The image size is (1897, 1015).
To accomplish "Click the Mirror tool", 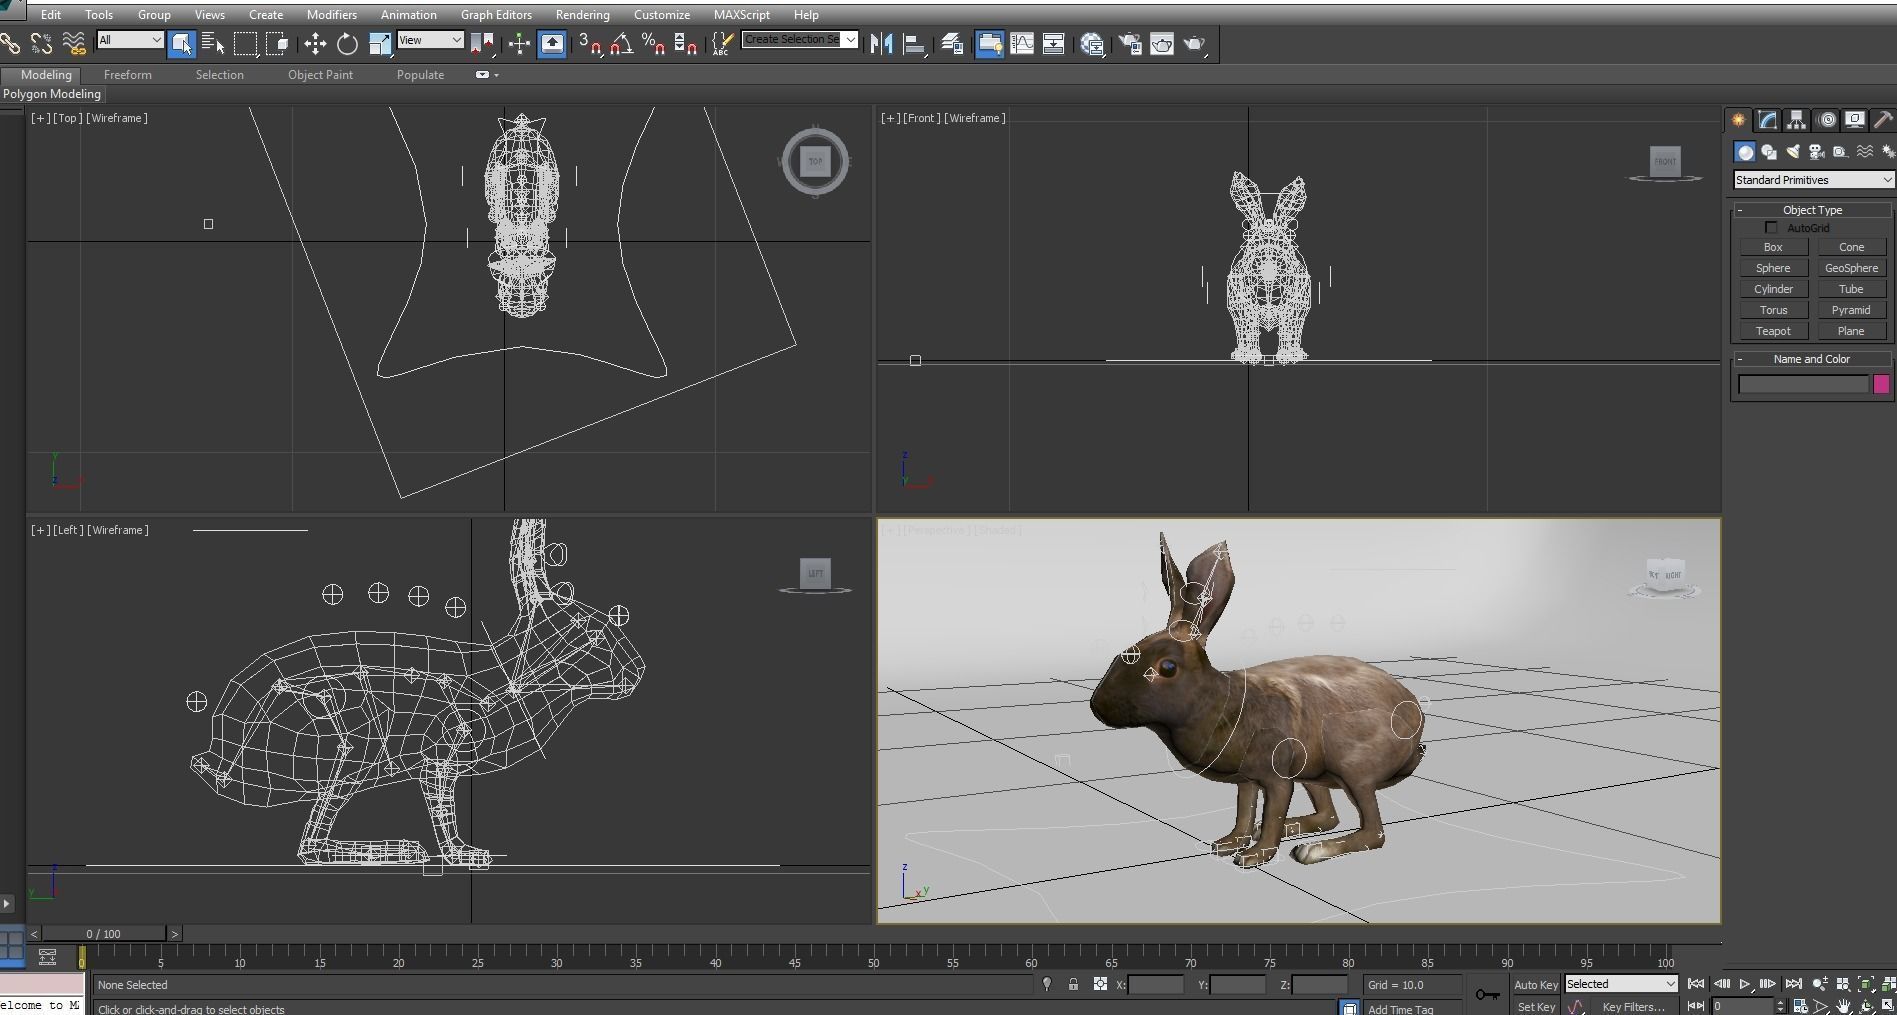I will tap(881, 43).
